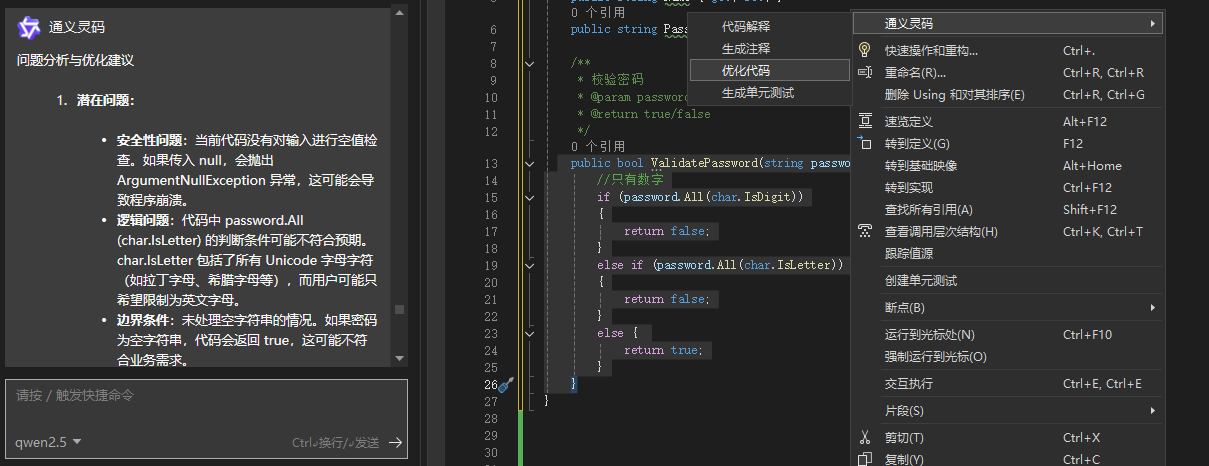Expand the 片段(S) submenu arrow
The height and width of the screenshot is (466, 1209).
(1153, 410)
